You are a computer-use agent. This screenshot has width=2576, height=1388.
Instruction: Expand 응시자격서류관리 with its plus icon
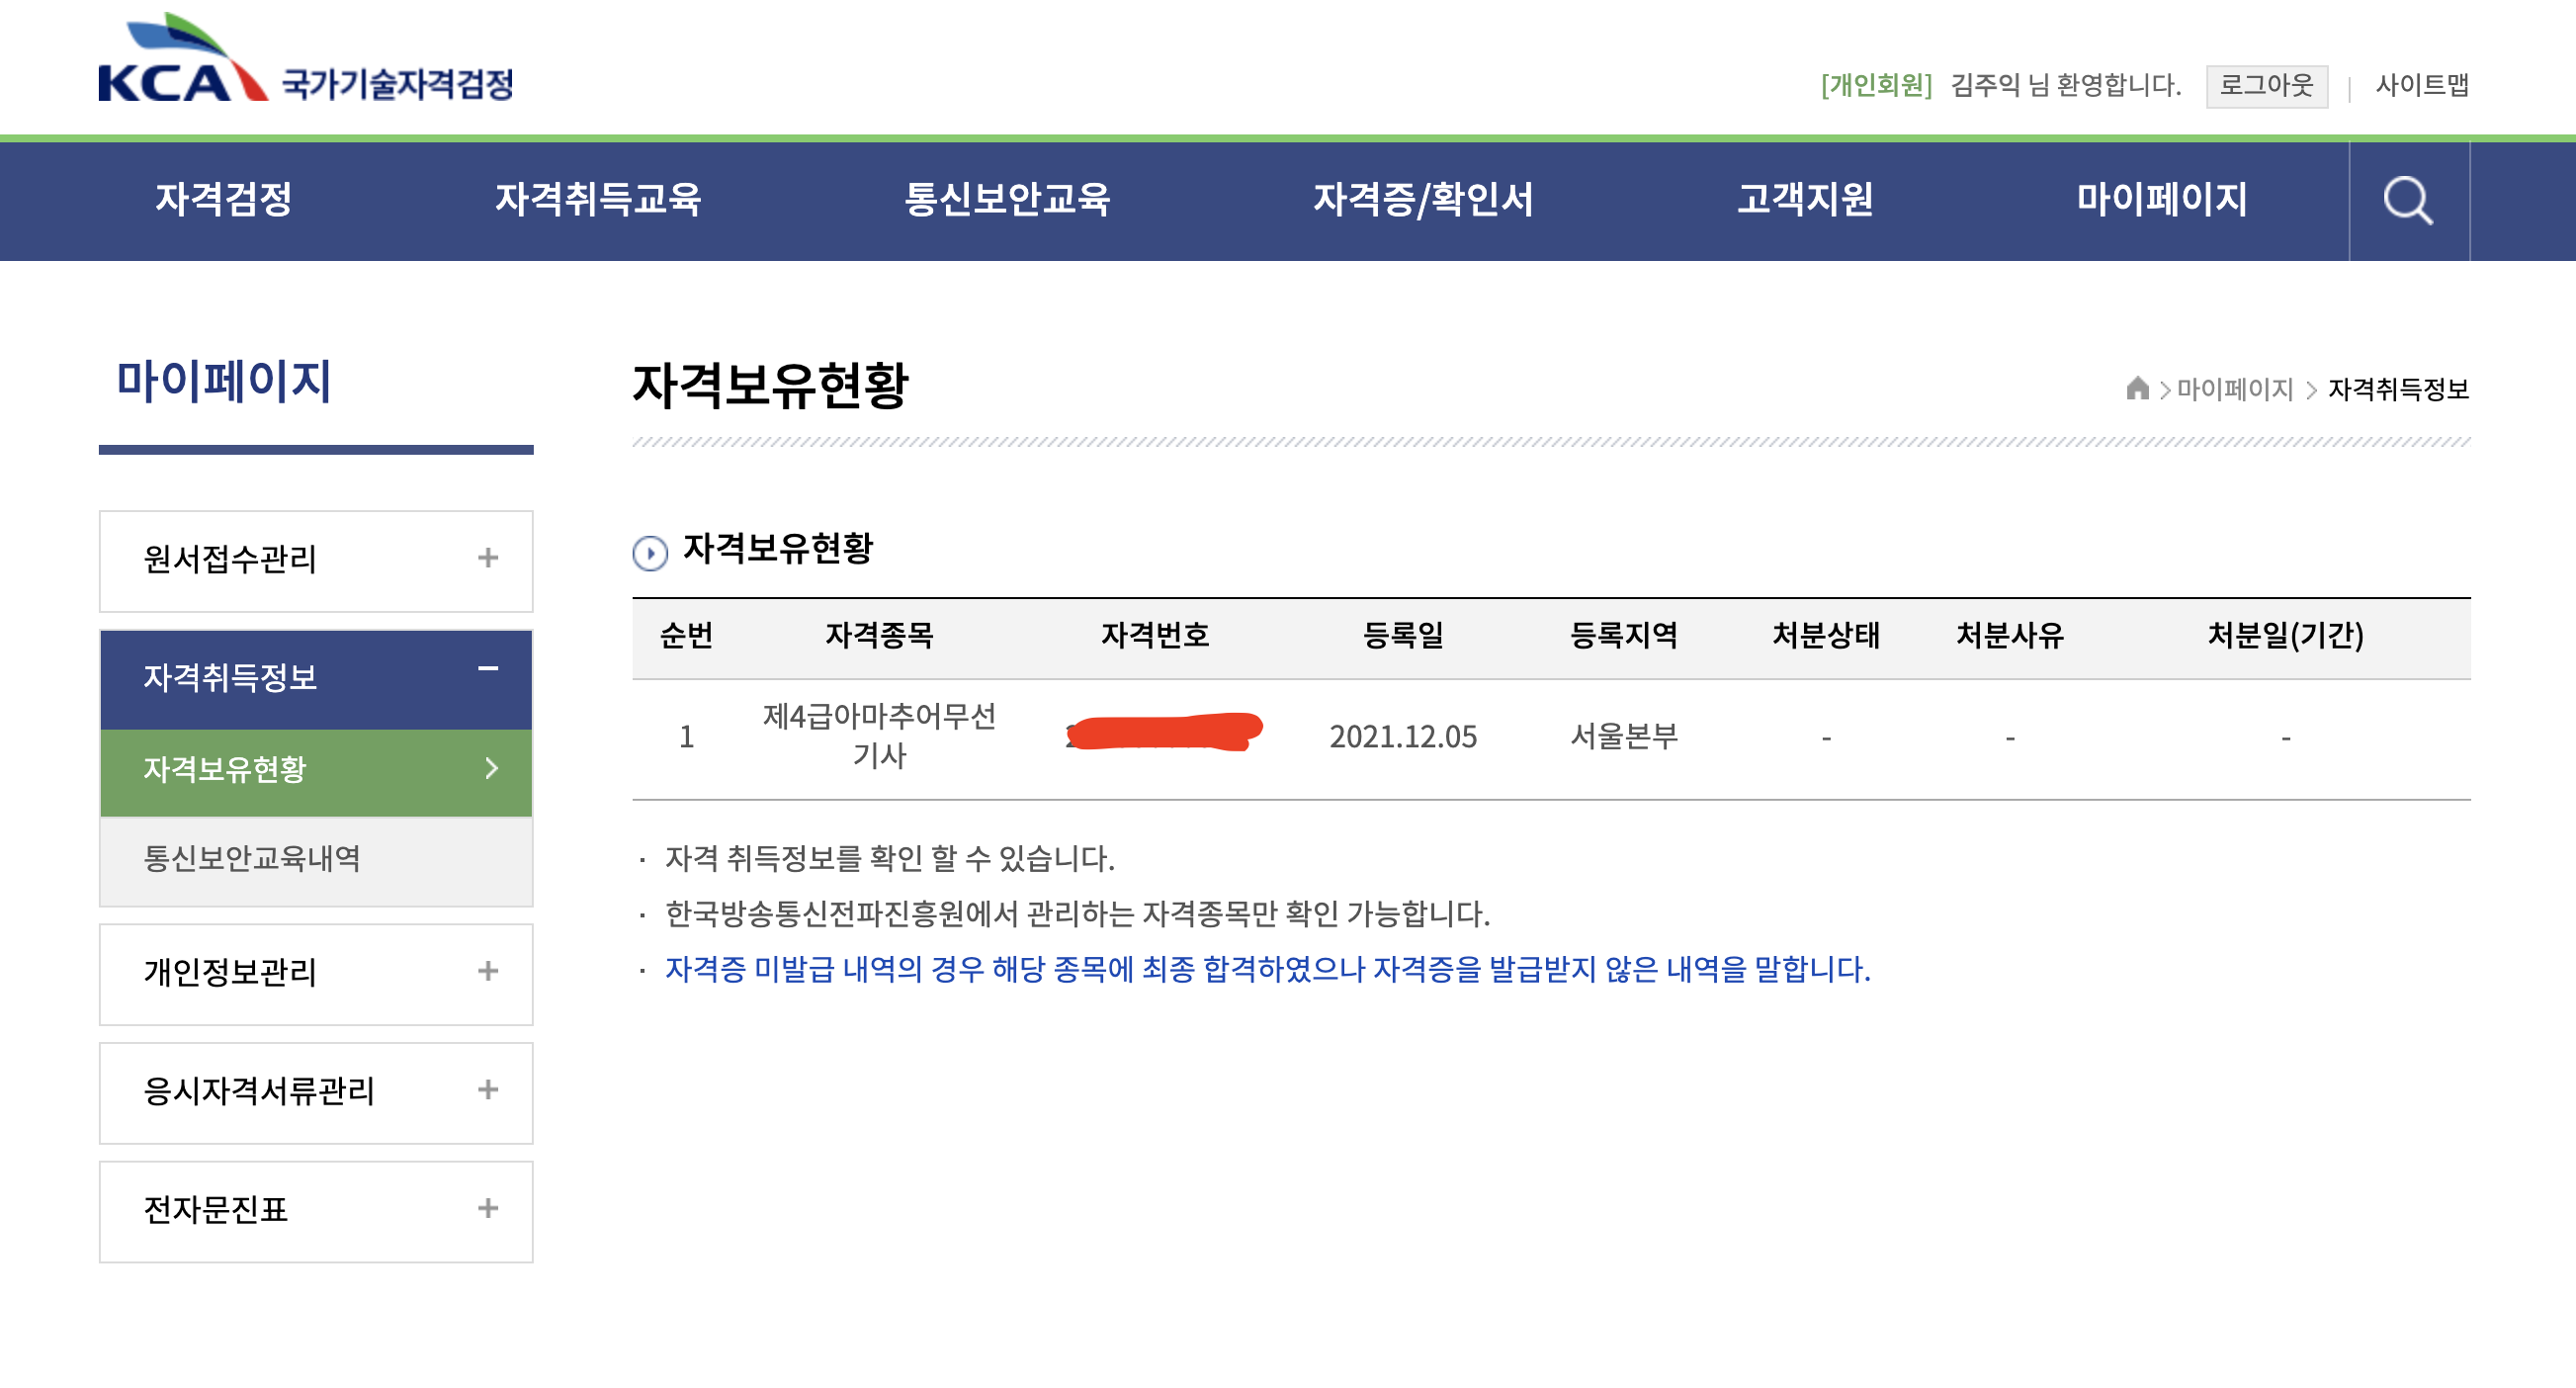tap(488, 1089)
